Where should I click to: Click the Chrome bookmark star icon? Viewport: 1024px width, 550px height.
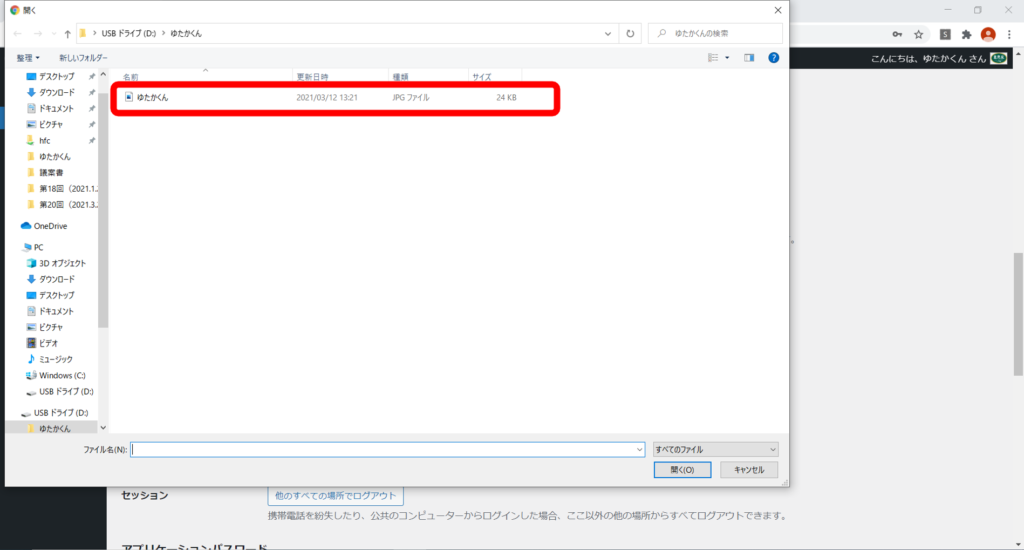[918, 34]
